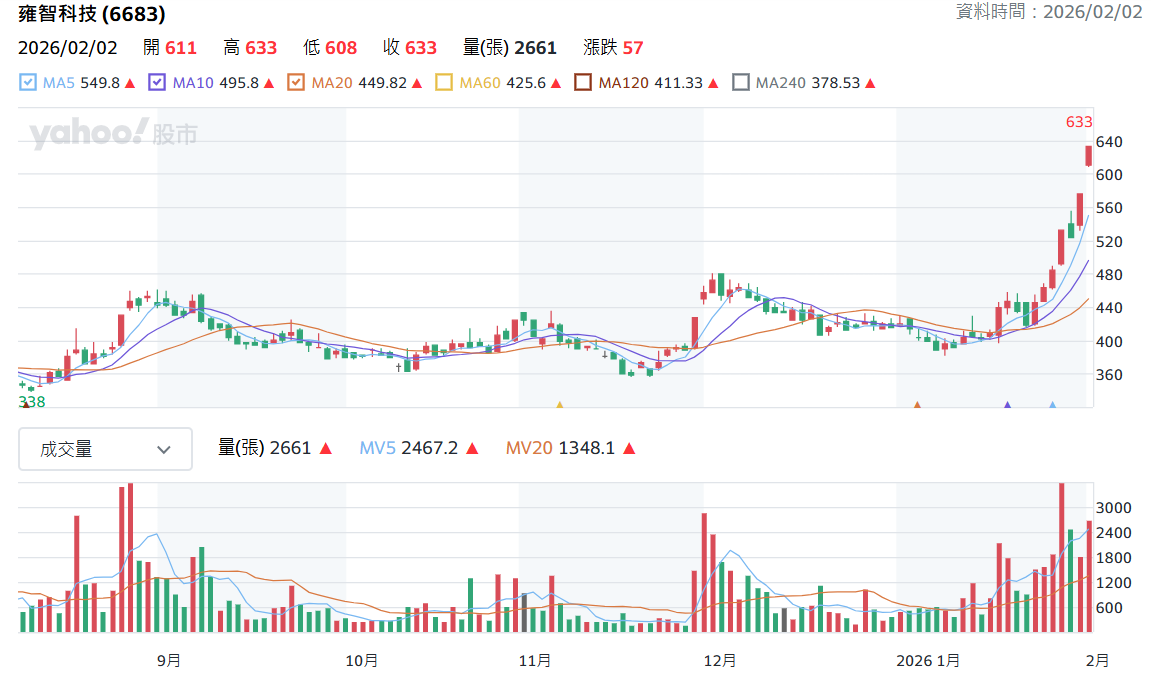Open the 成交量 indicator dropdown
1151x682 pixels.
106,449
